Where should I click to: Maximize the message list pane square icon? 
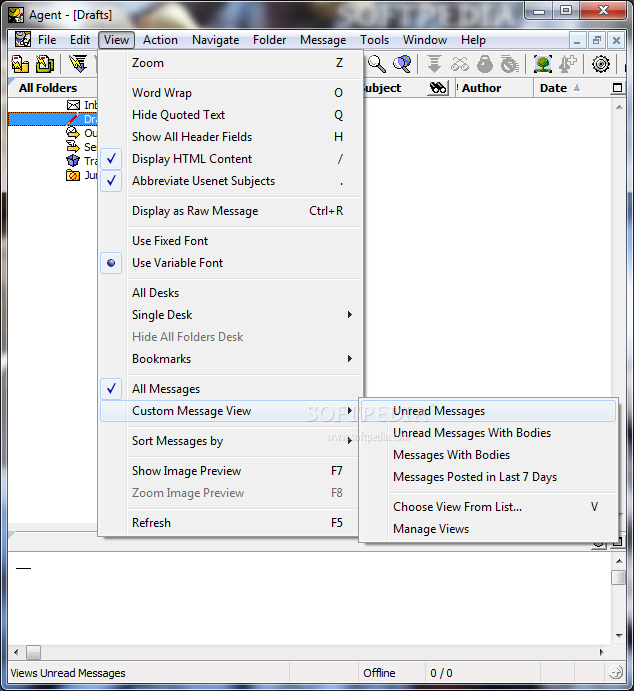tap(617, 88)
